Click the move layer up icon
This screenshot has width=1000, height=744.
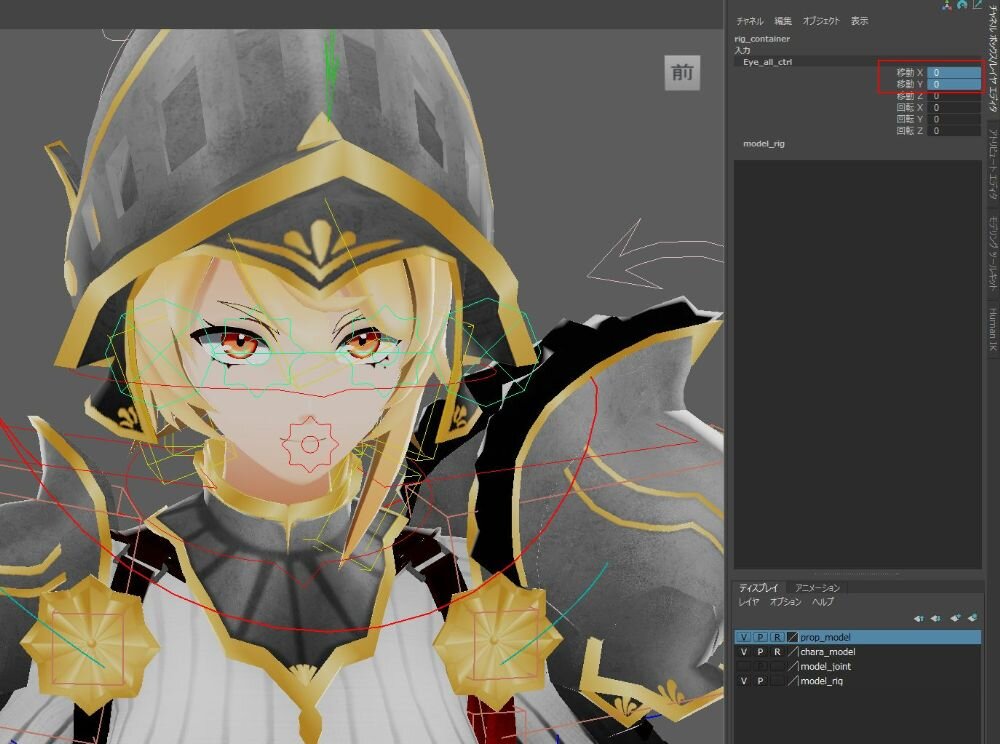click(x=919, y=618)
